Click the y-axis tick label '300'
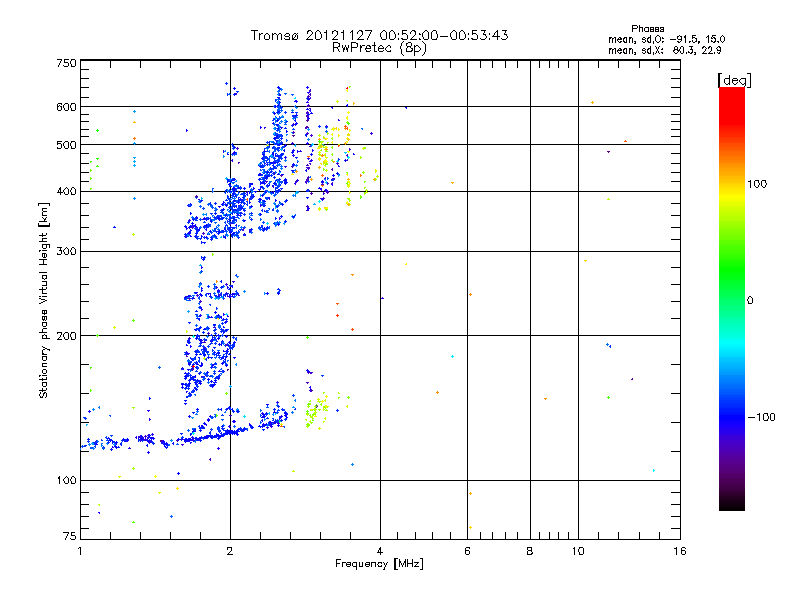This screenshot has height=600, width=800. pyautogui.click(x=67, y=252)
